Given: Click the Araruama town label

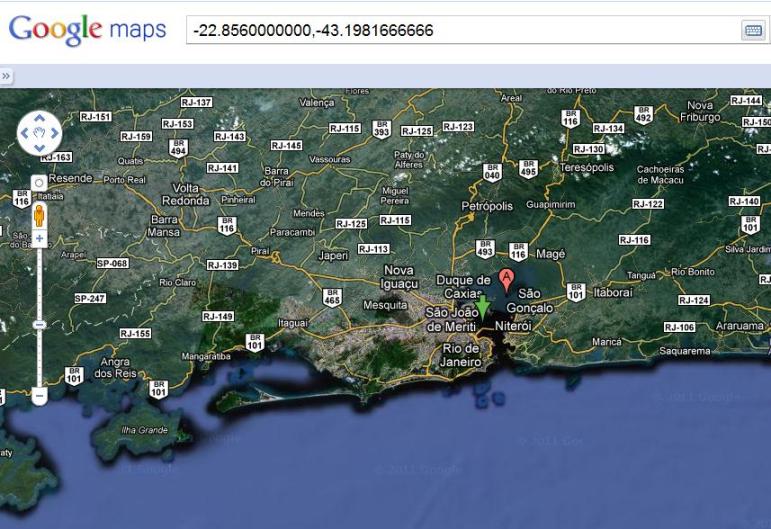Looking at the screenshot, I should coord(740,325).
